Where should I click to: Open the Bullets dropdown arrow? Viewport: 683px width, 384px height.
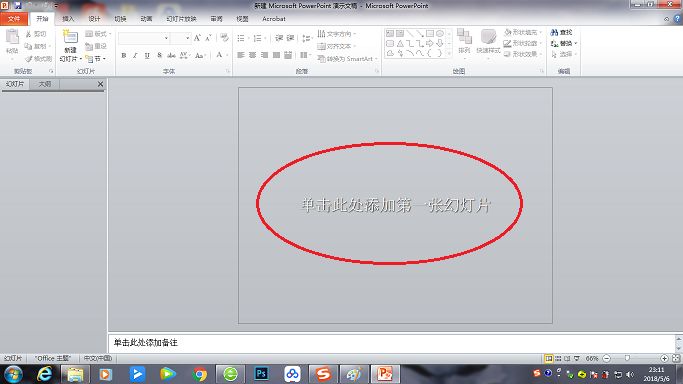point(249,38)
